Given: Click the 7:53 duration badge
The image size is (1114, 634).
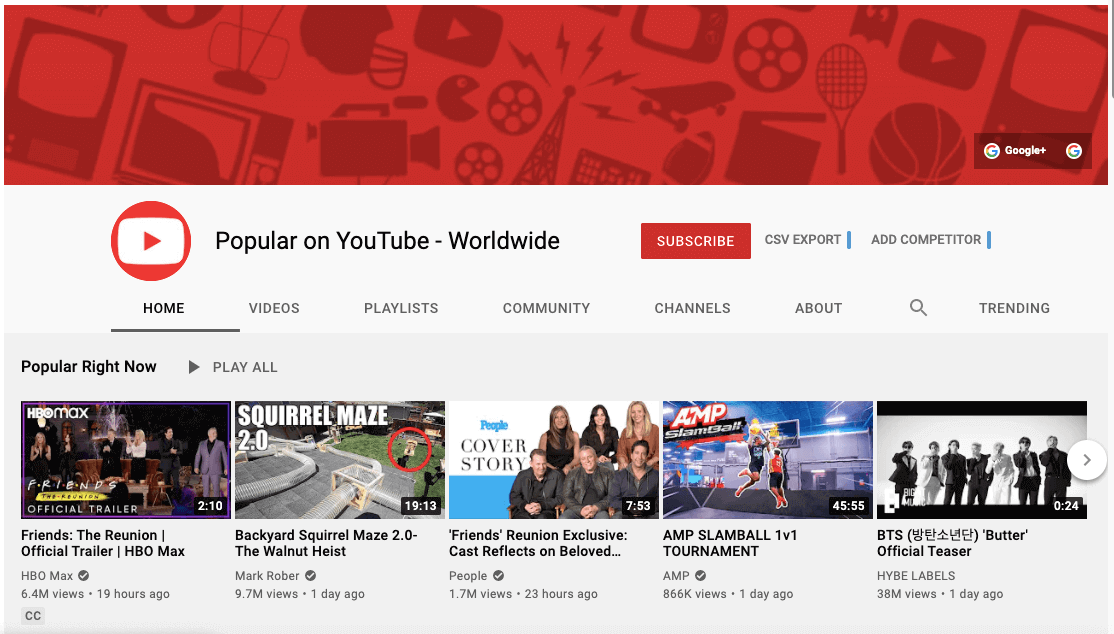Looking at the screenshot, I should (x=637, y=506).
